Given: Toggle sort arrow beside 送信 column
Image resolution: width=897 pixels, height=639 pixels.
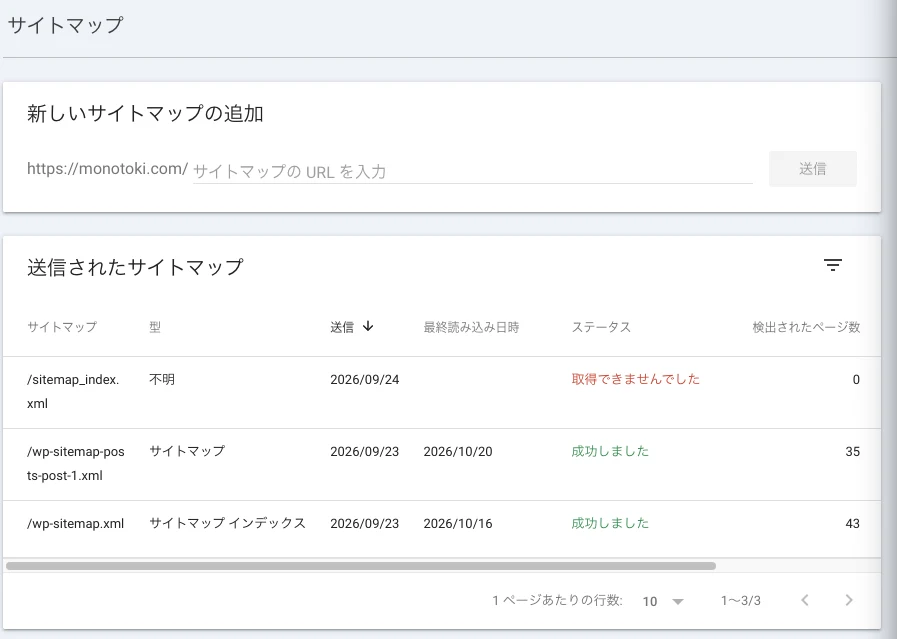Looking at the screenshot, I should tap(368, 327).
